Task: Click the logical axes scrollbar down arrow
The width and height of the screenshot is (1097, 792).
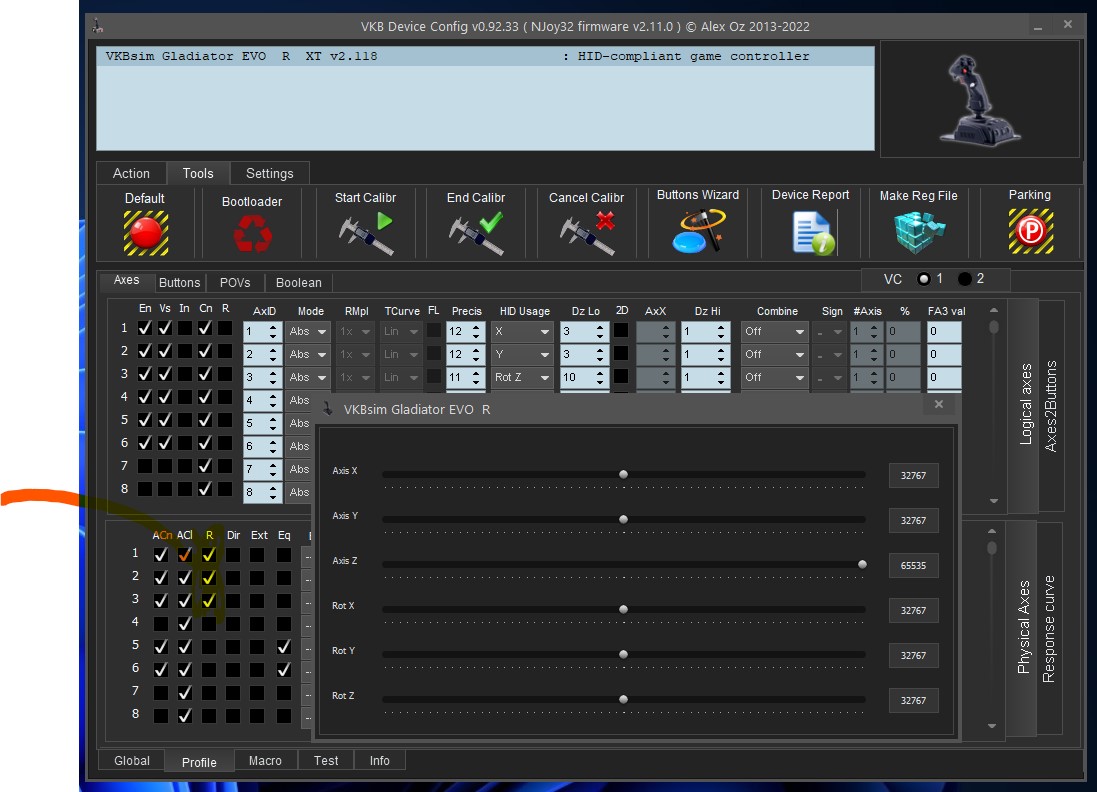Action: click(994, 501)
